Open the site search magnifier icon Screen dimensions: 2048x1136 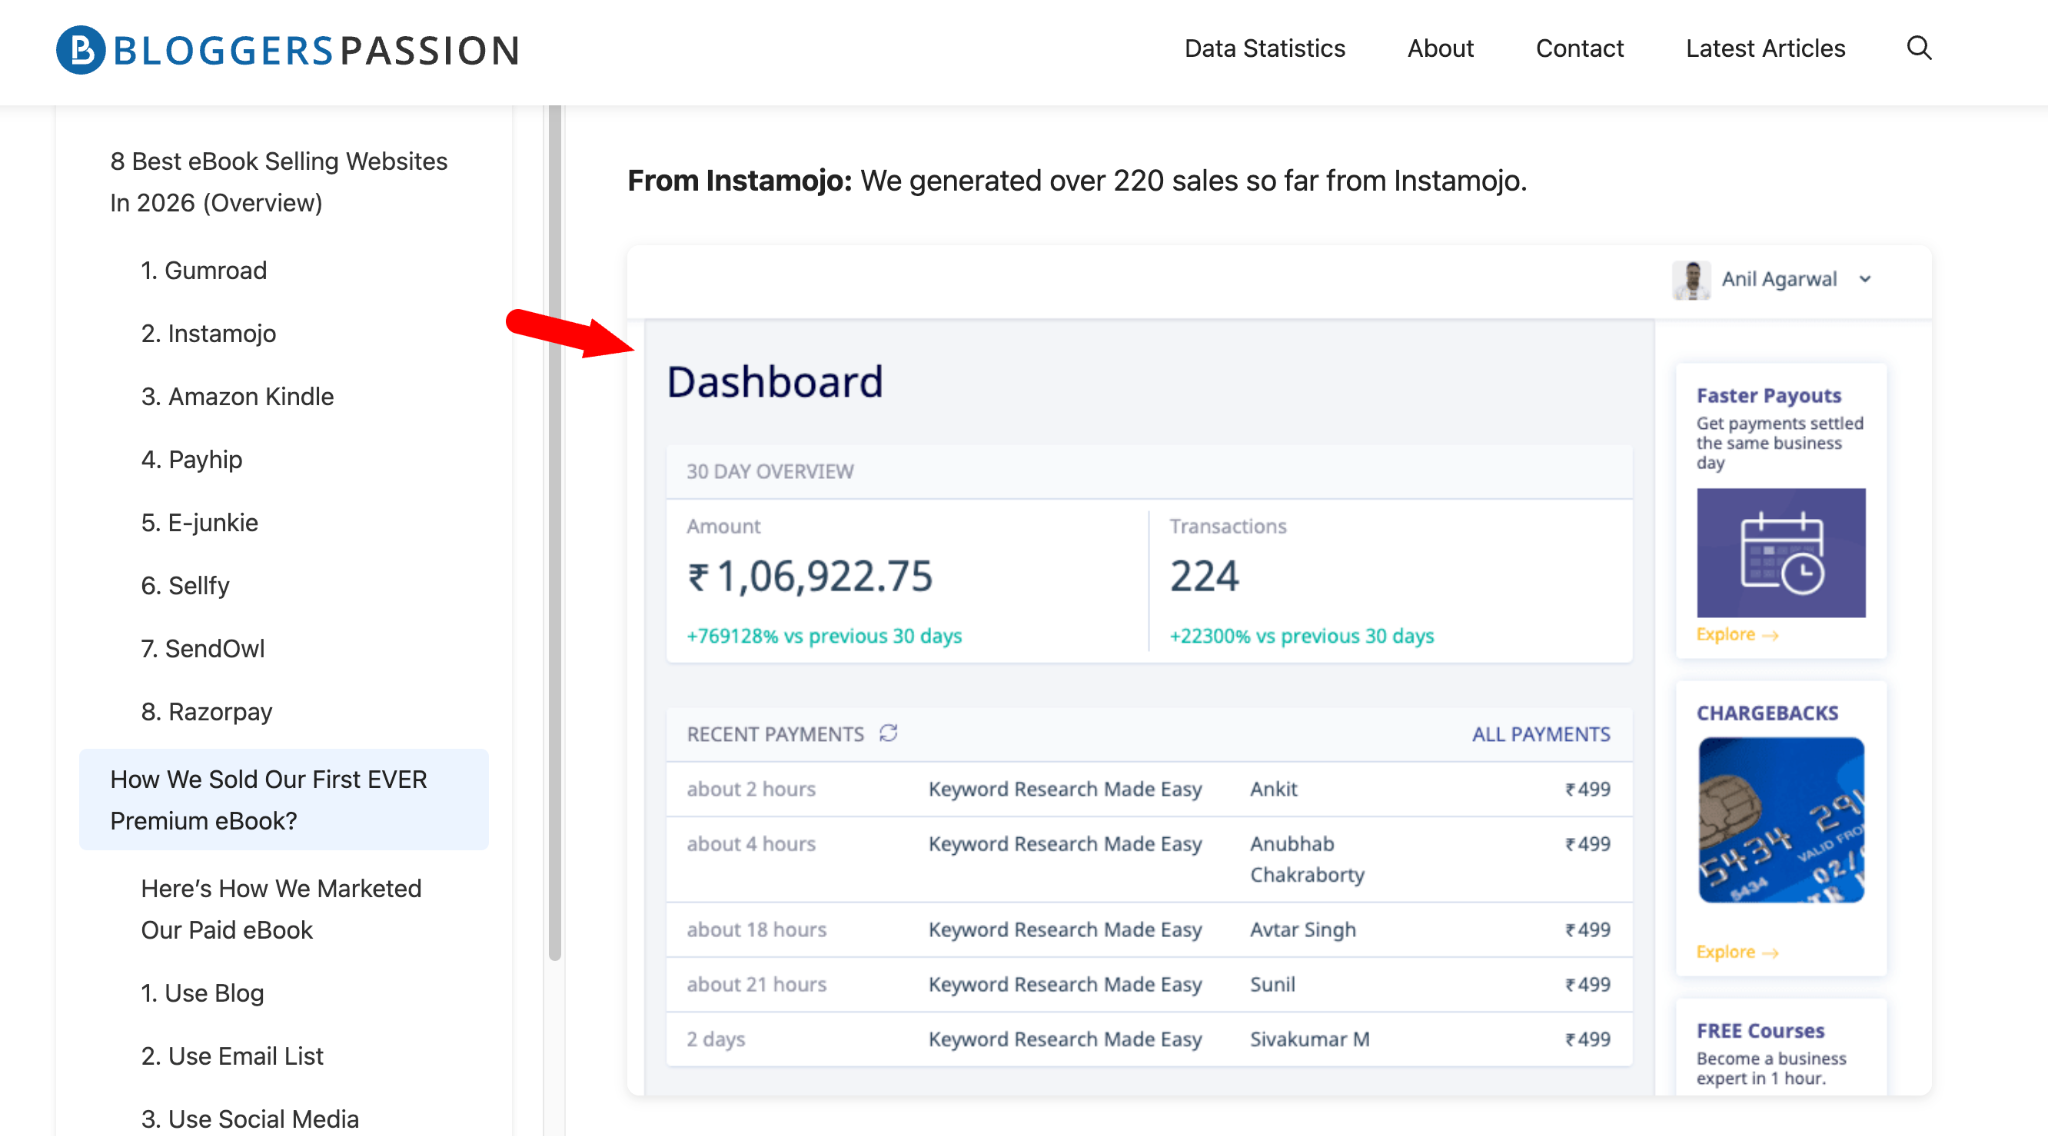coord(1919,48)
